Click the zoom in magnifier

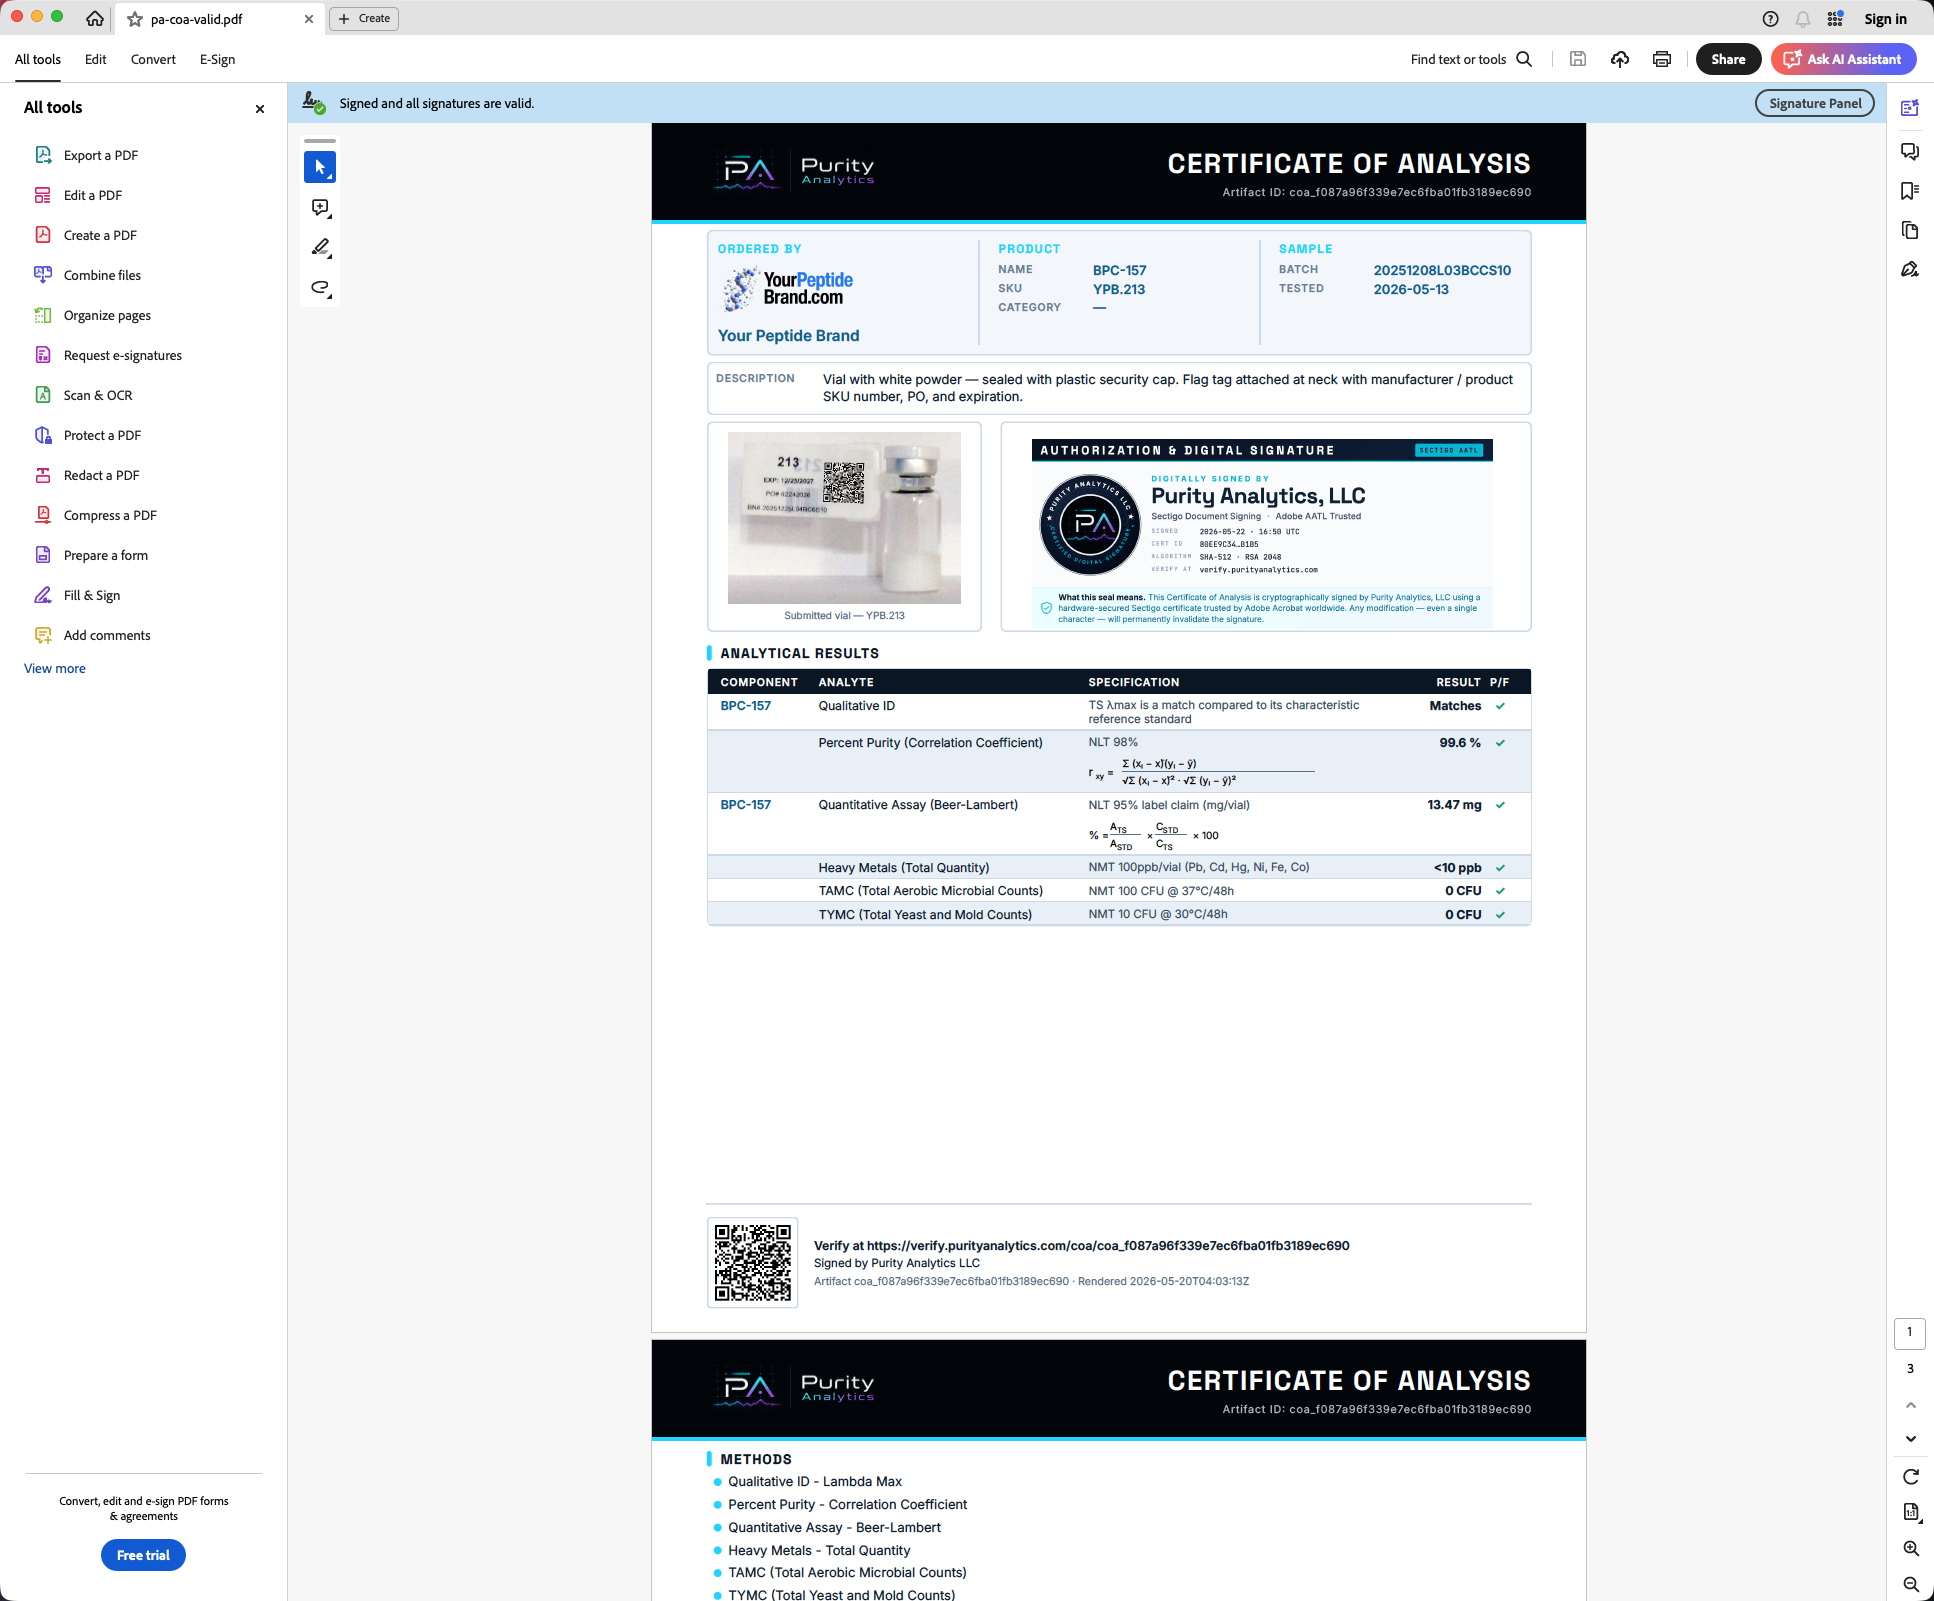point(1910,1548)
